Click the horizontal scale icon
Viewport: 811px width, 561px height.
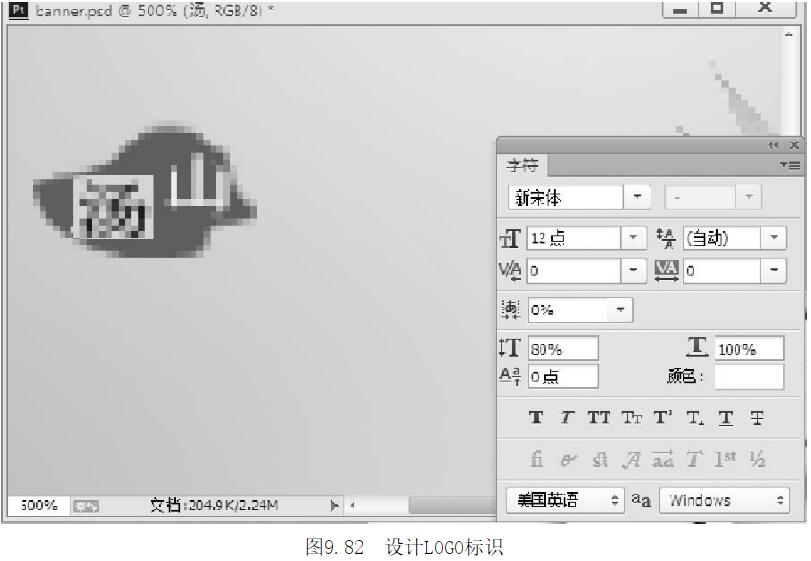(x=697, y=346)
